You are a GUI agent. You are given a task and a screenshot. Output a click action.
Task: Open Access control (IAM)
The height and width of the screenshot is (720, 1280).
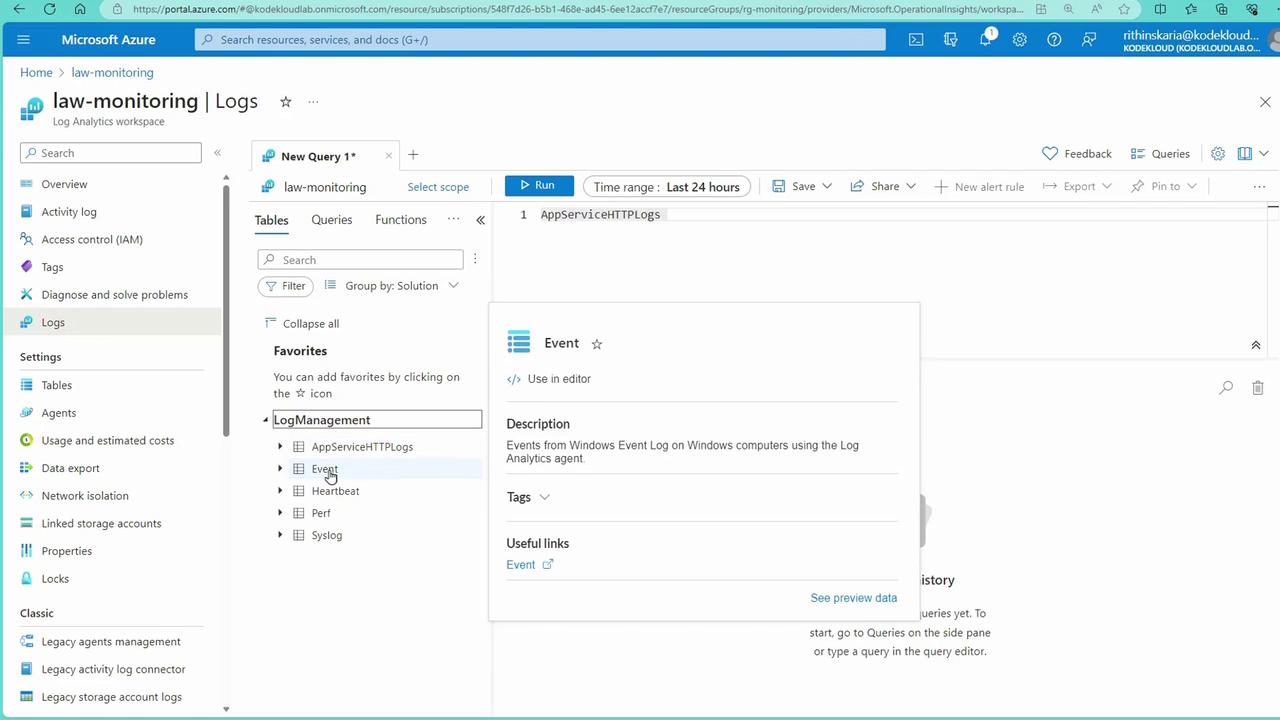(92, 239)
